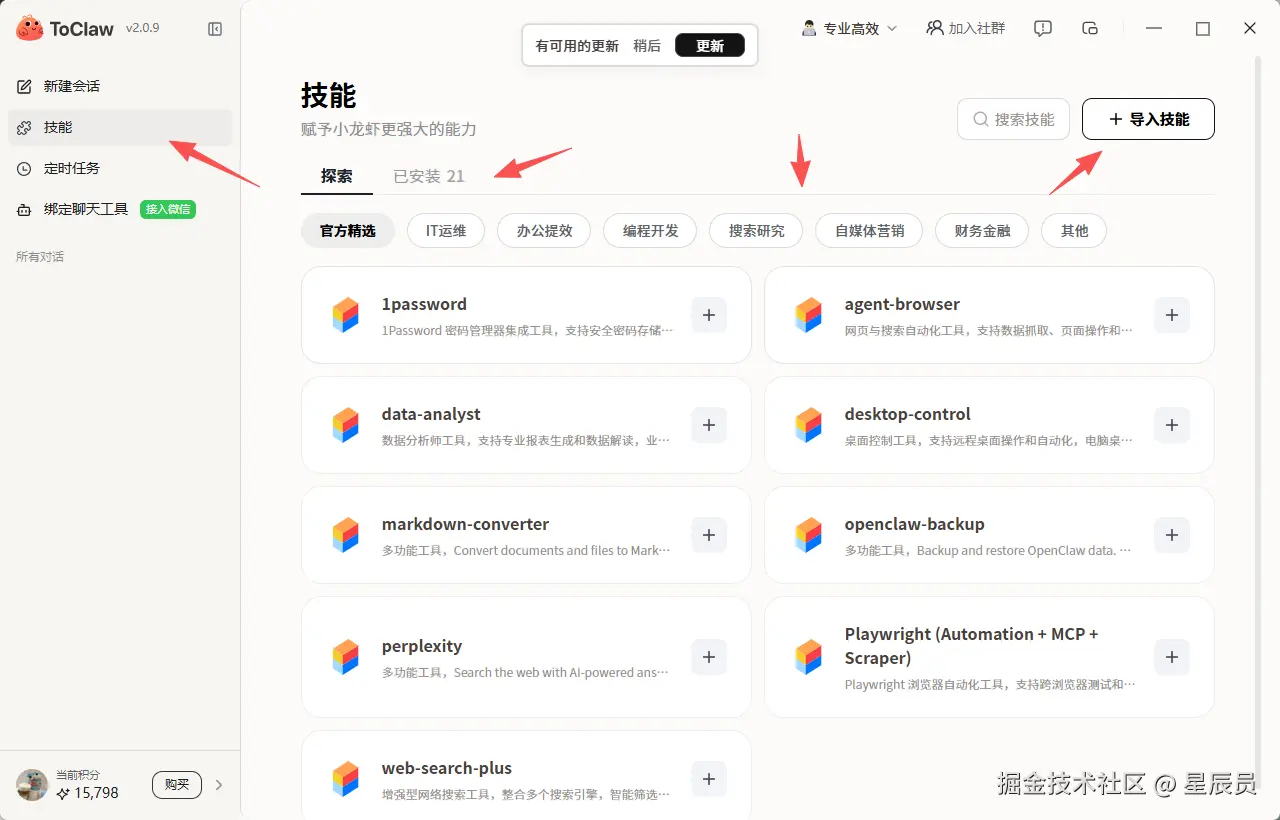Click the ToClaw logo icon
The width and height of the screenshot is (1280, 820).
tap(29, 28)
